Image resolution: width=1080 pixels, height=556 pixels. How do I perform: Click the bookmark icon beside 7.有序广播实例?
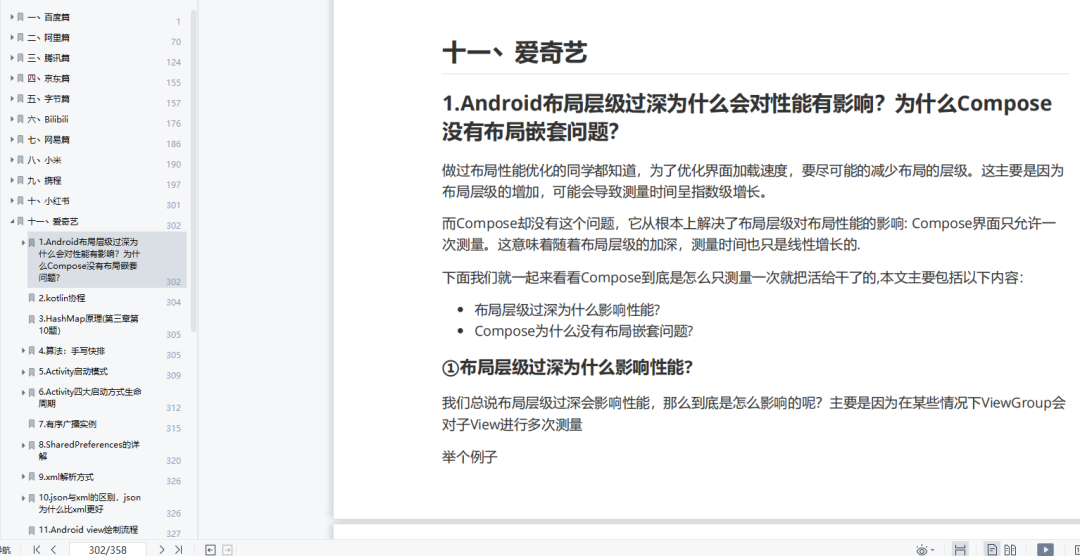[32, 424]
